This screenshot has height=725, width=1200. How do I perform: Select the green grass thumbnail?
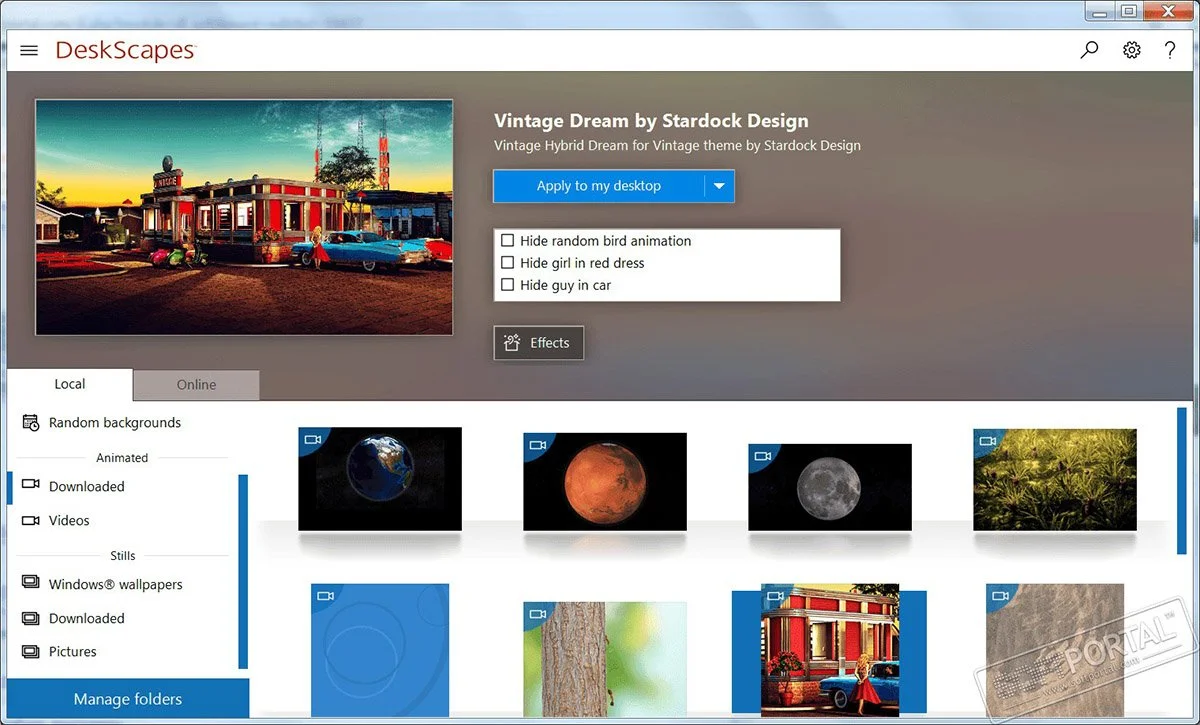1055,480
